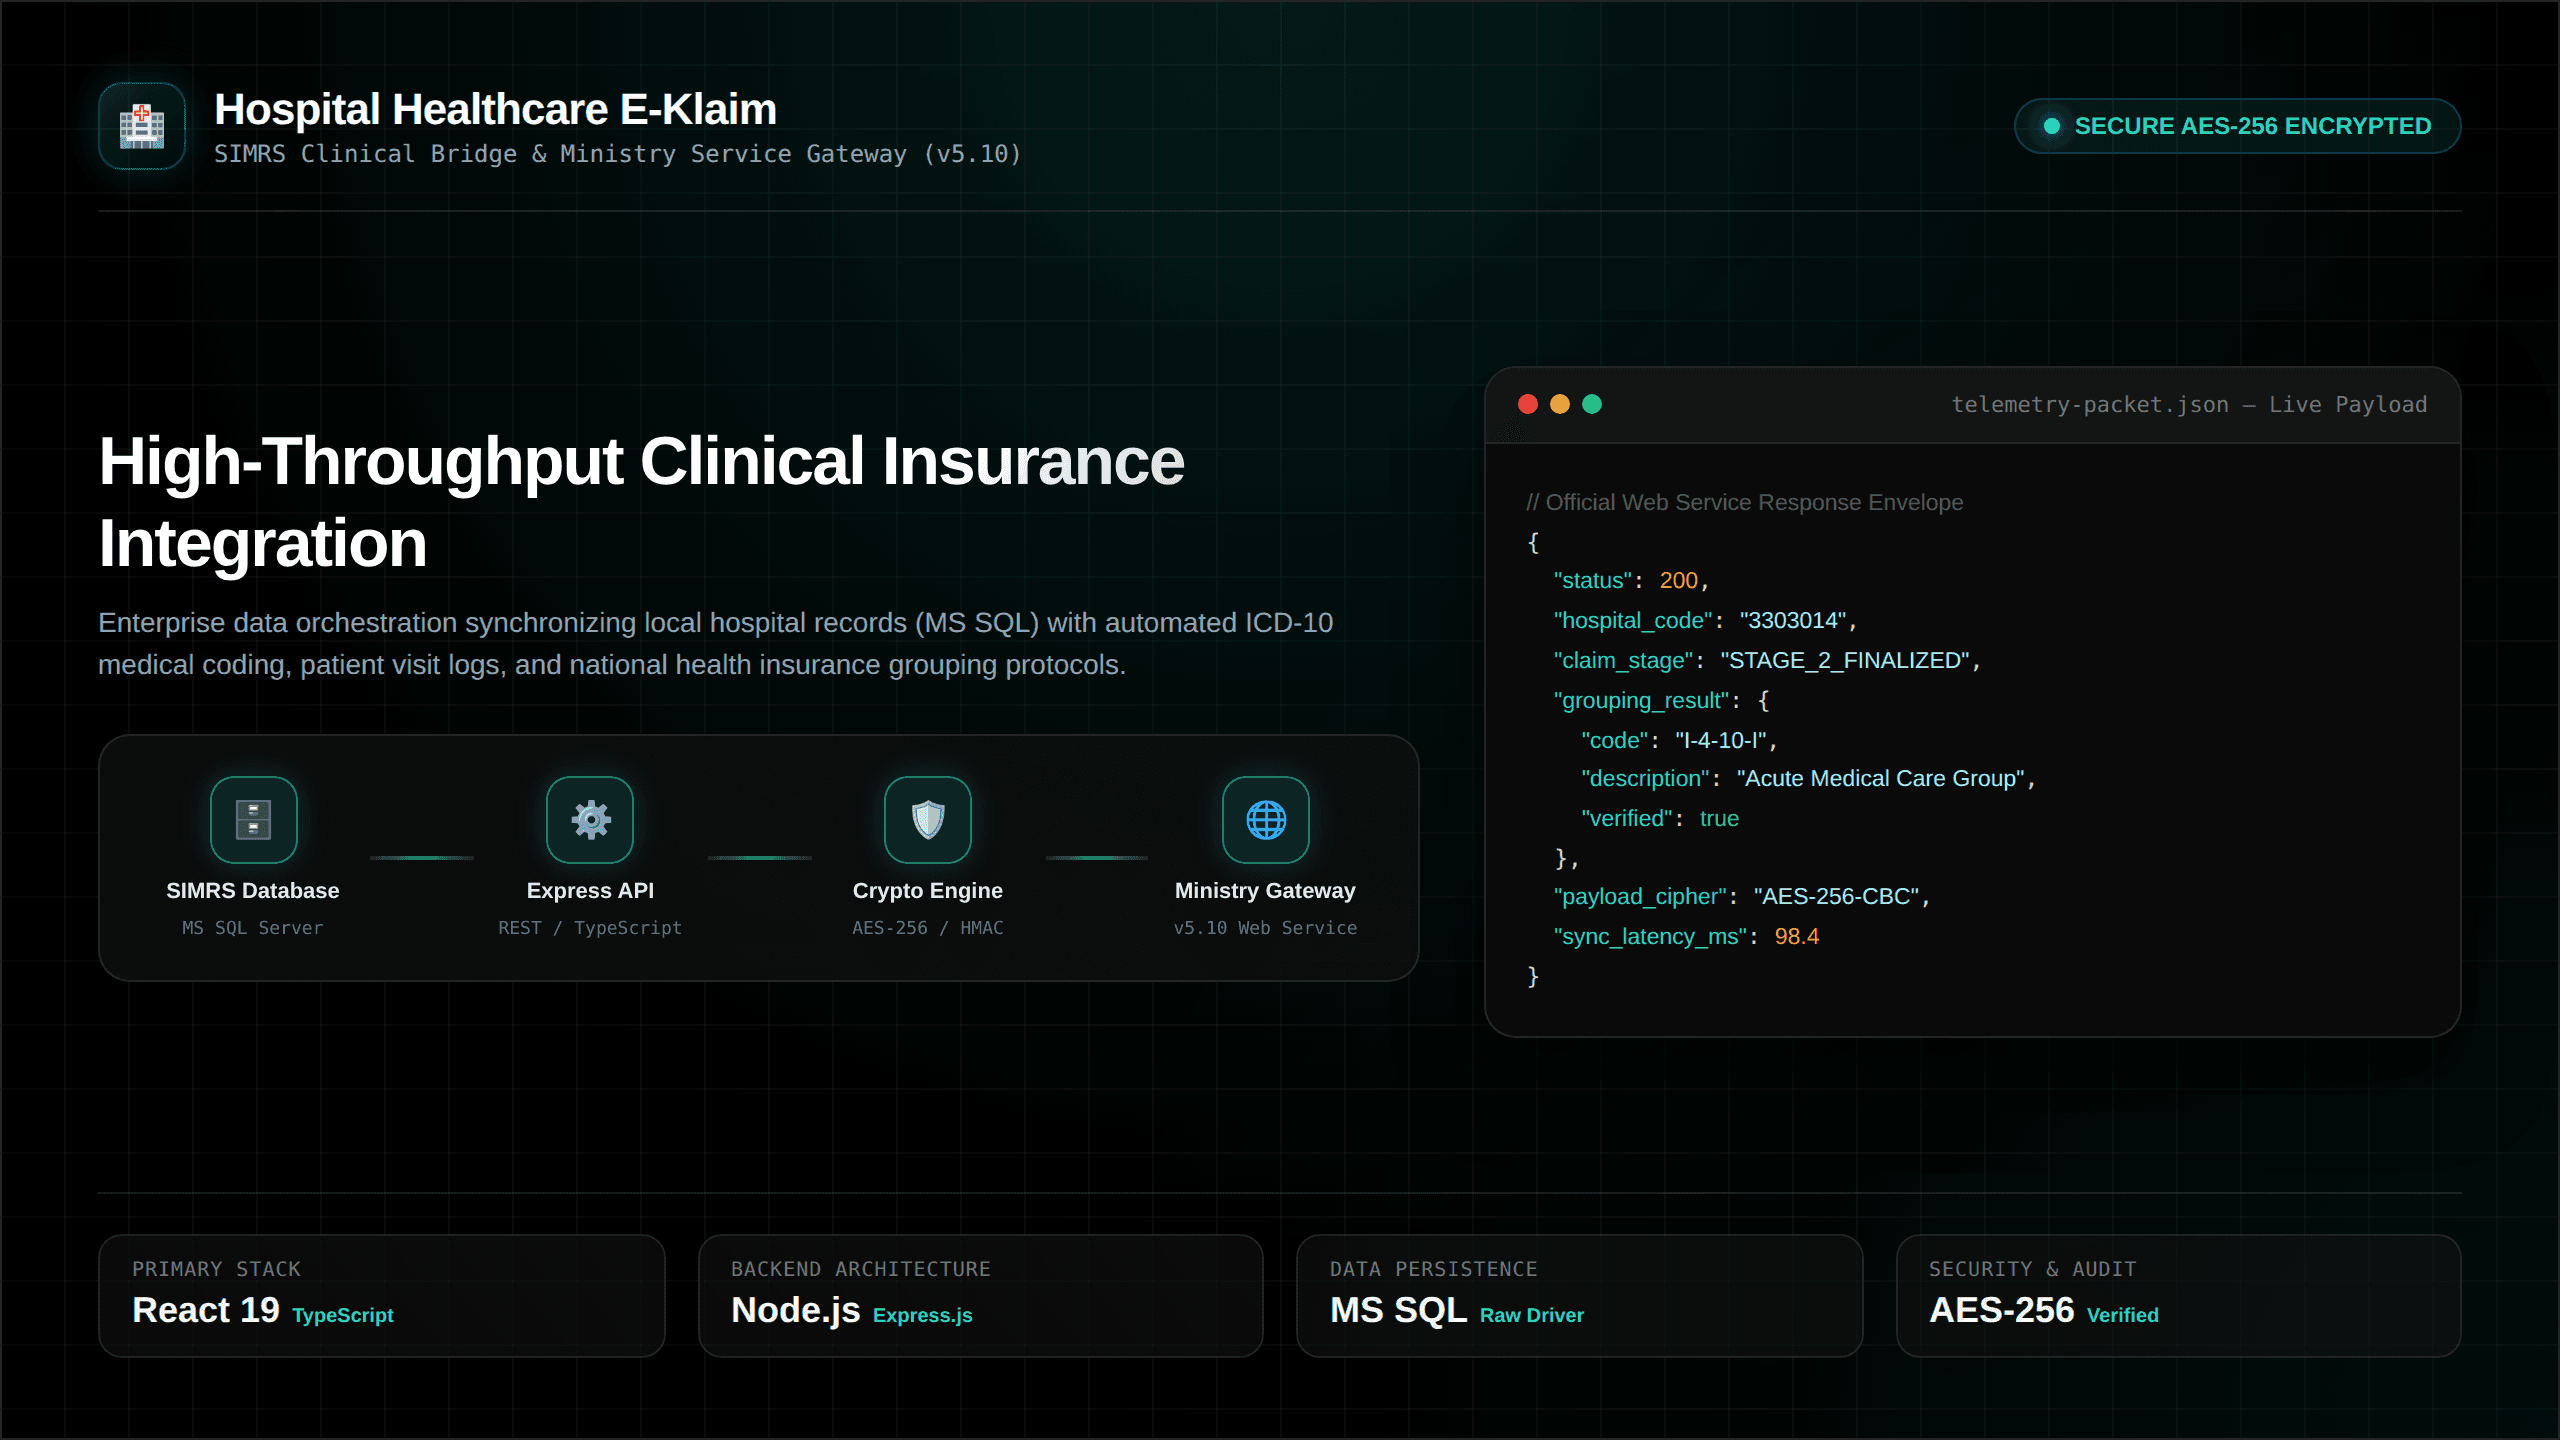Click the SIMRS Clinical Bridge subtitle text
Viewport: 2560px width, 1440px height.
(x=617, y=154)
